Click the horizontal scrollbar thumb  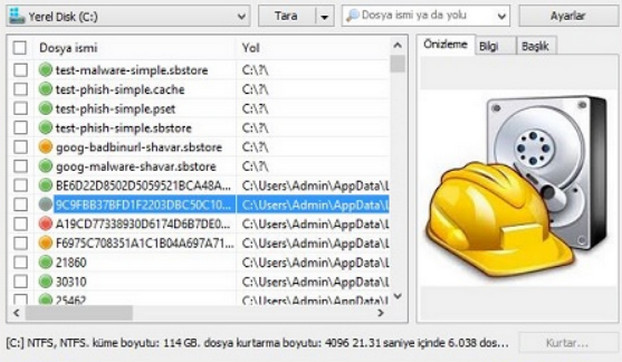point(79,313)
